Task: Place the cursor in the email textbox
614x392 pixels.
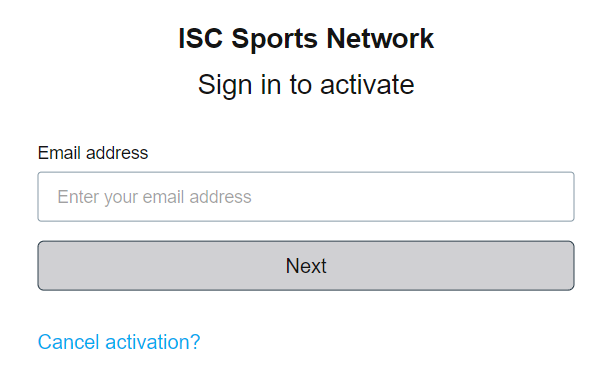Action: (x=306, y=197)
